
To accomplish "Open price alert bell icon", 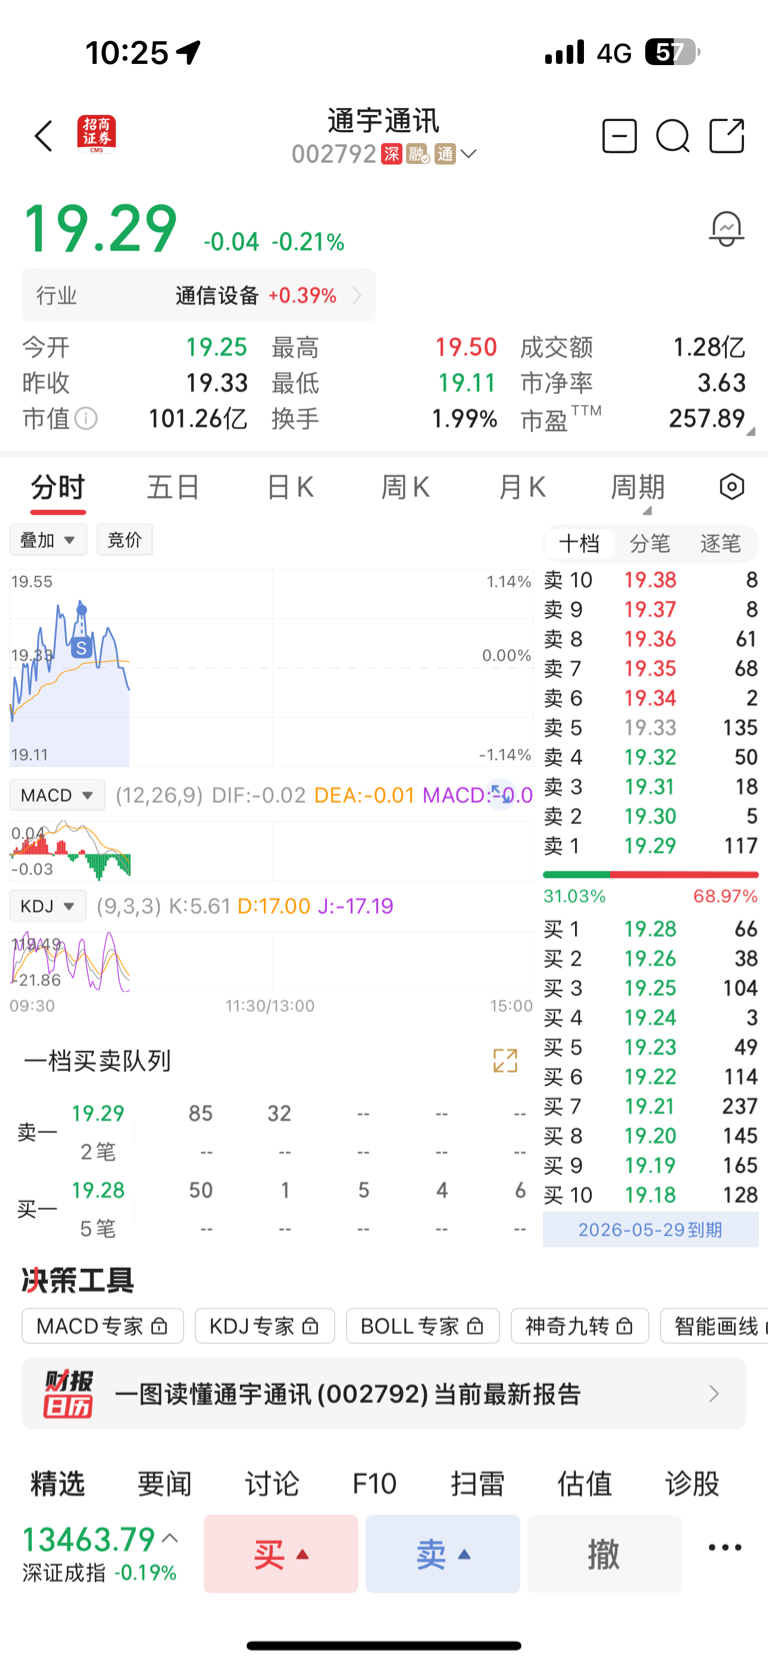I will click(726, 229).
